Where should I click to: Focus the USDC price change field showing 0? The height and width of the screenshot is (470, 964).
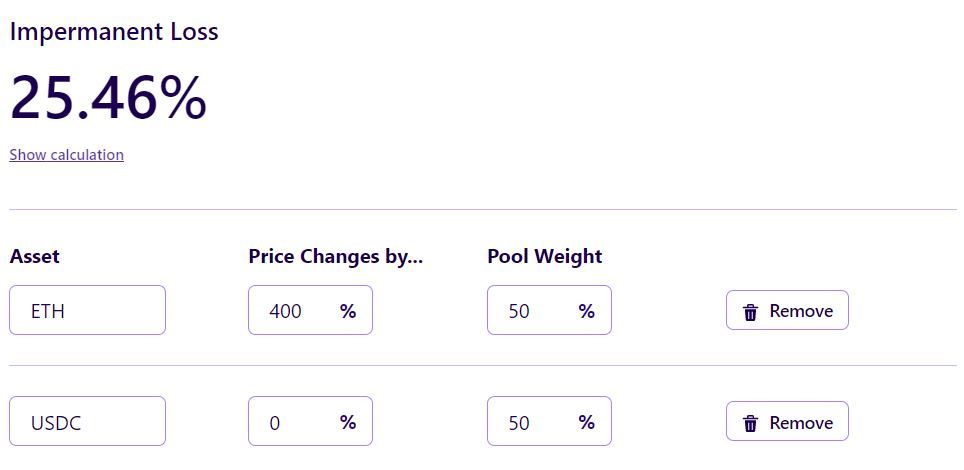click(291, 422)
